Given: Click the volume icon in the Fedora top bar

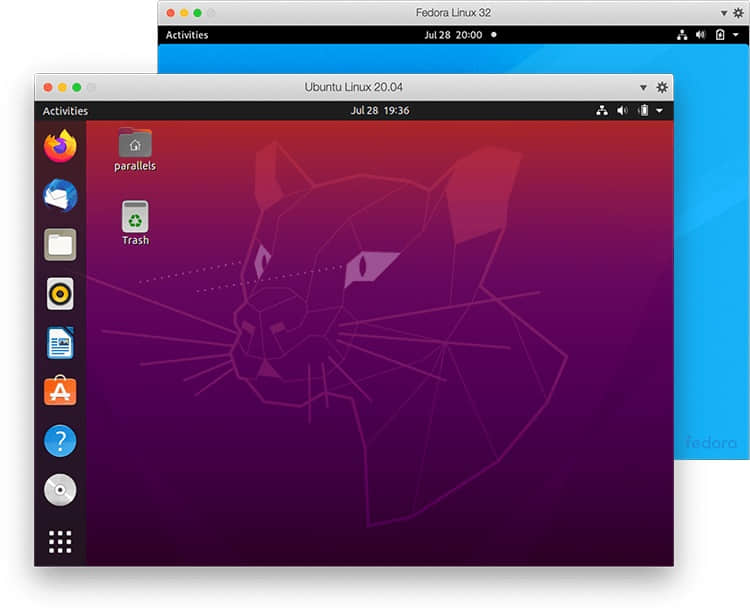Looking at the screenshot, I should click(x=701, y=34).
